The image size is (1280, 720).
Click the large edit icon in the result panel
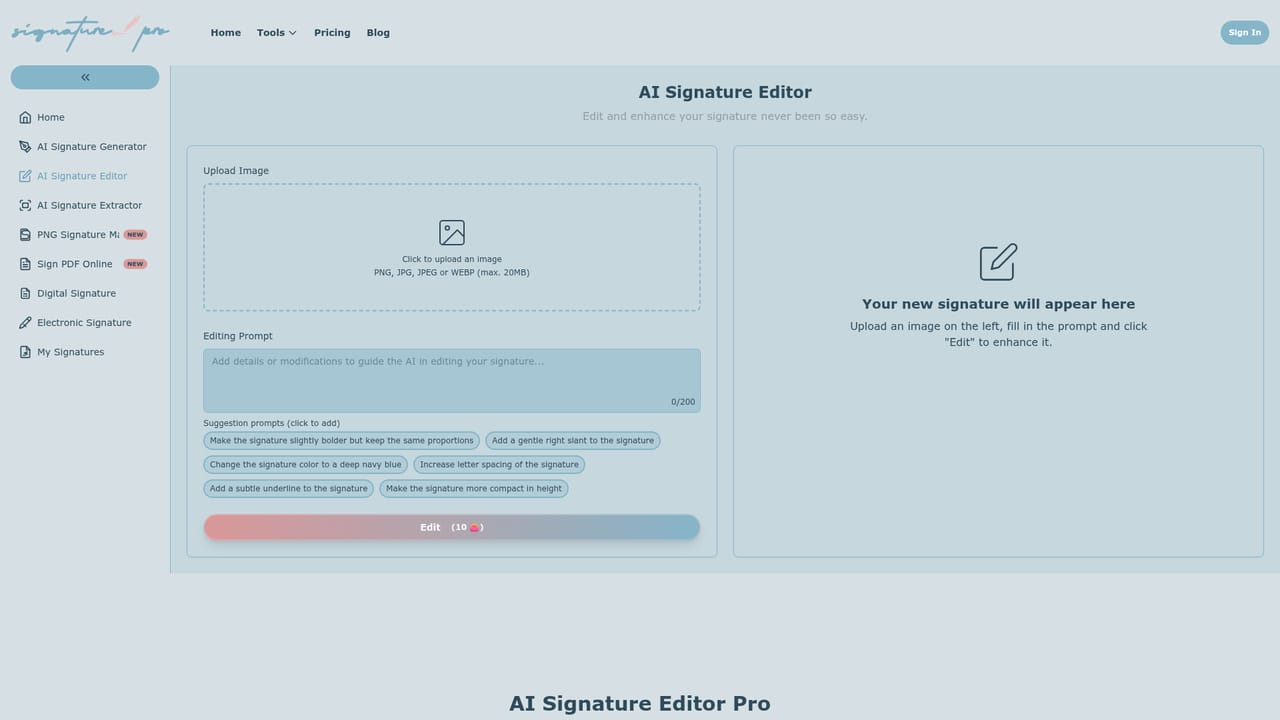pyautogui.click(x=998, y=262)
